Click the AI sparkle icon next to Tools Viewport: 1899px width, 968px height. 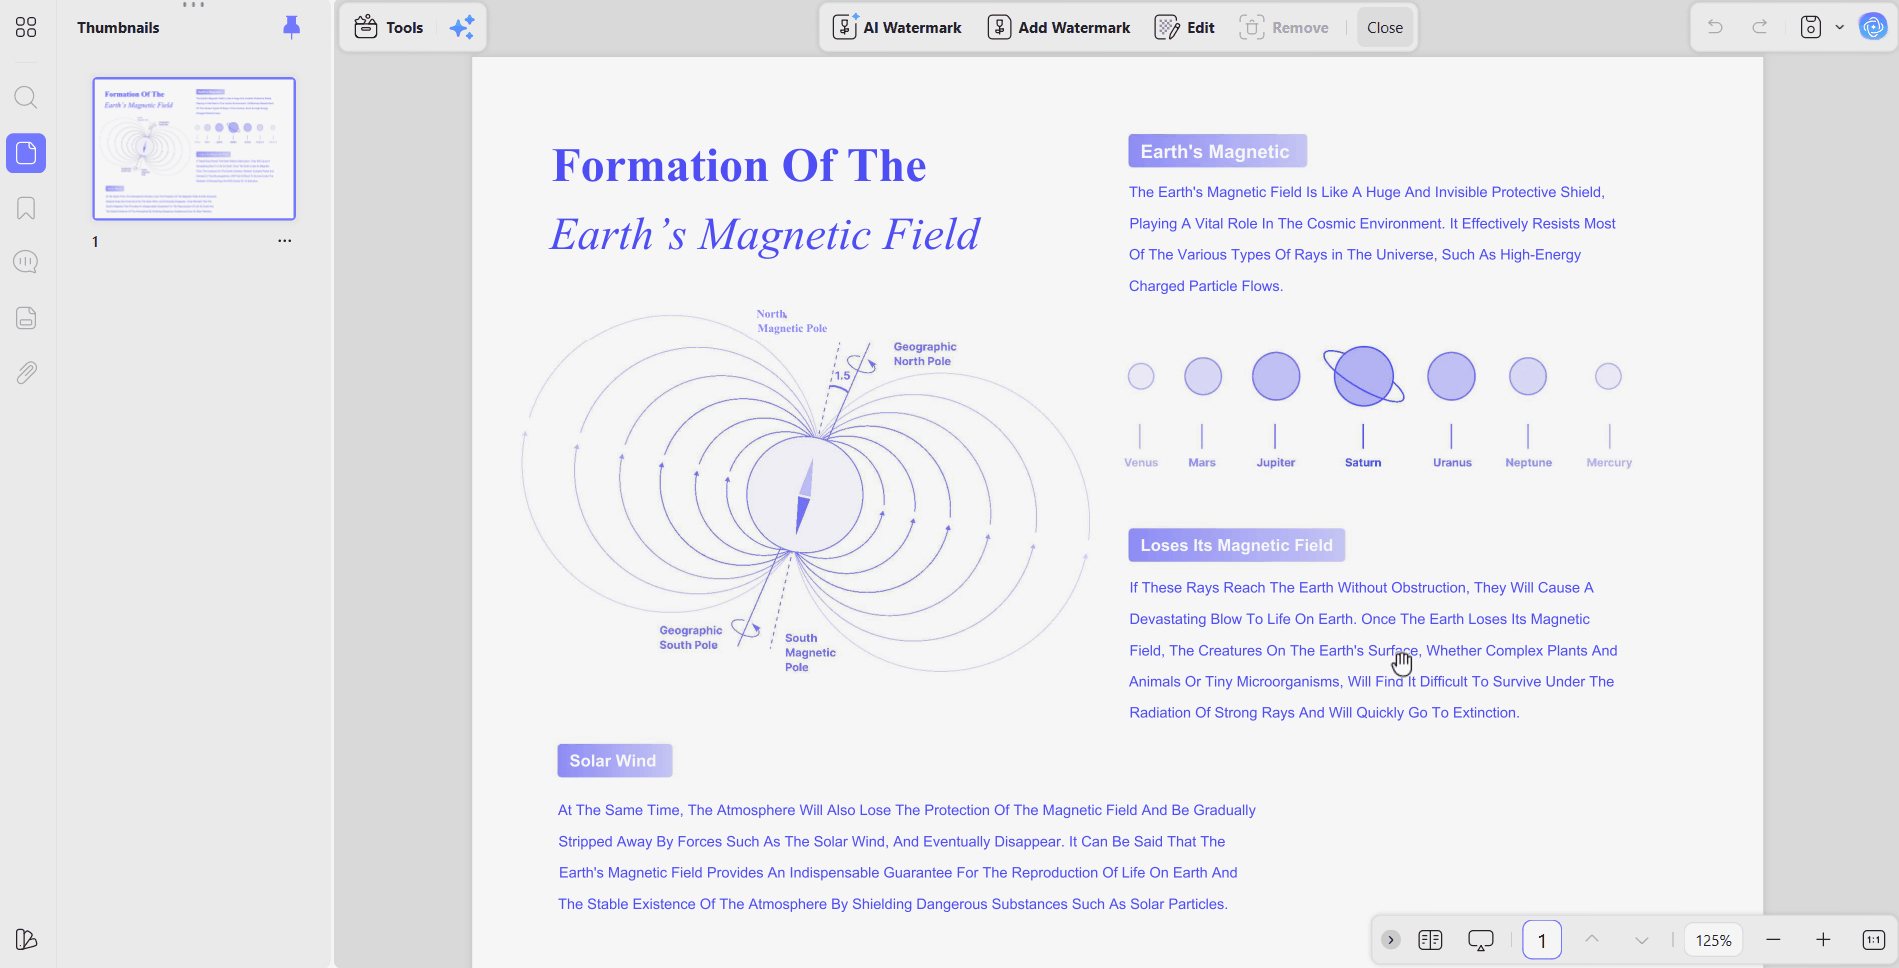(x=462, y=27)
